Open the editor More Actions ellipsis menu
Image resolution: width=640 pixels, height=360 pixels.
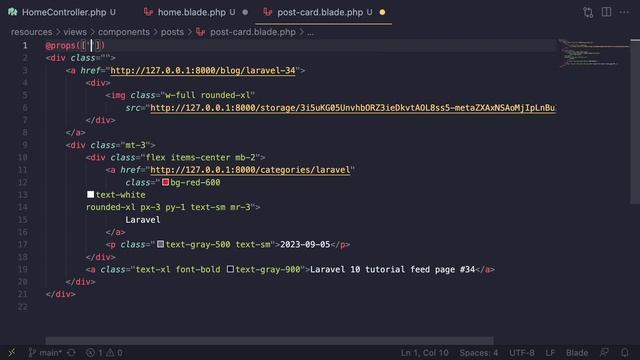click(x=624, y=12)
